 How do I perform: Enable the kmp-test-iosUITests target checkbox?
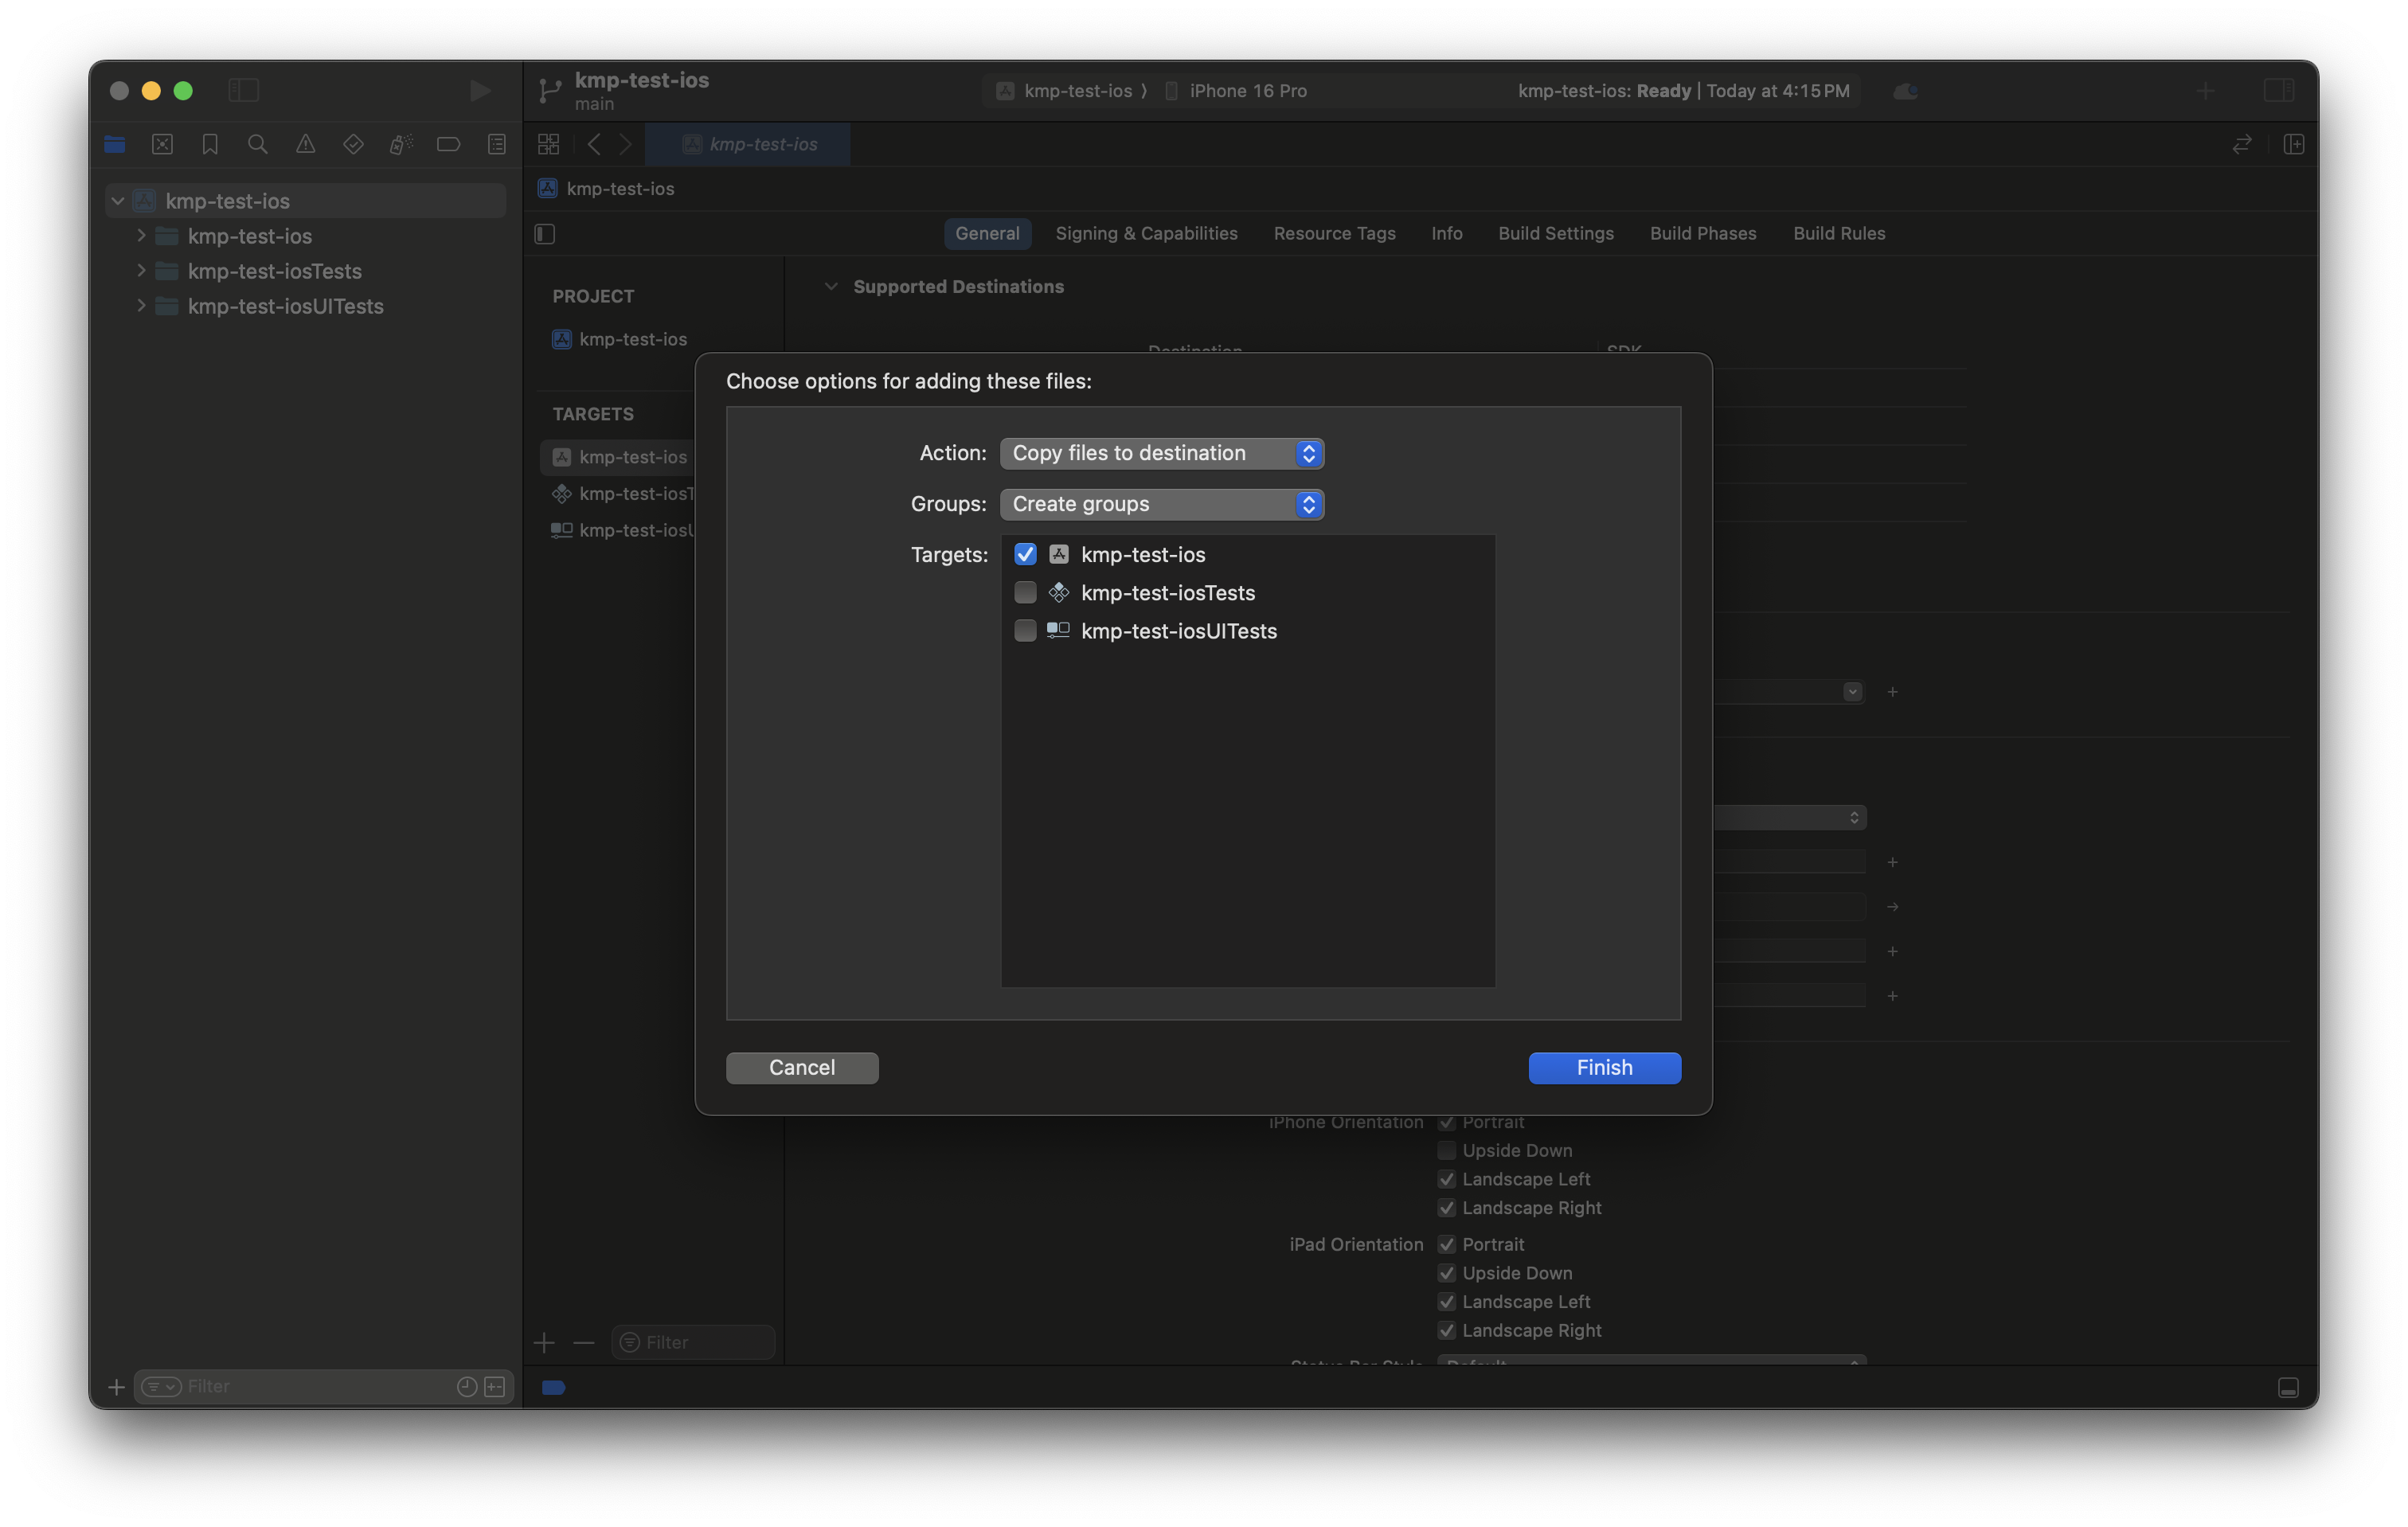(1025, 630)
